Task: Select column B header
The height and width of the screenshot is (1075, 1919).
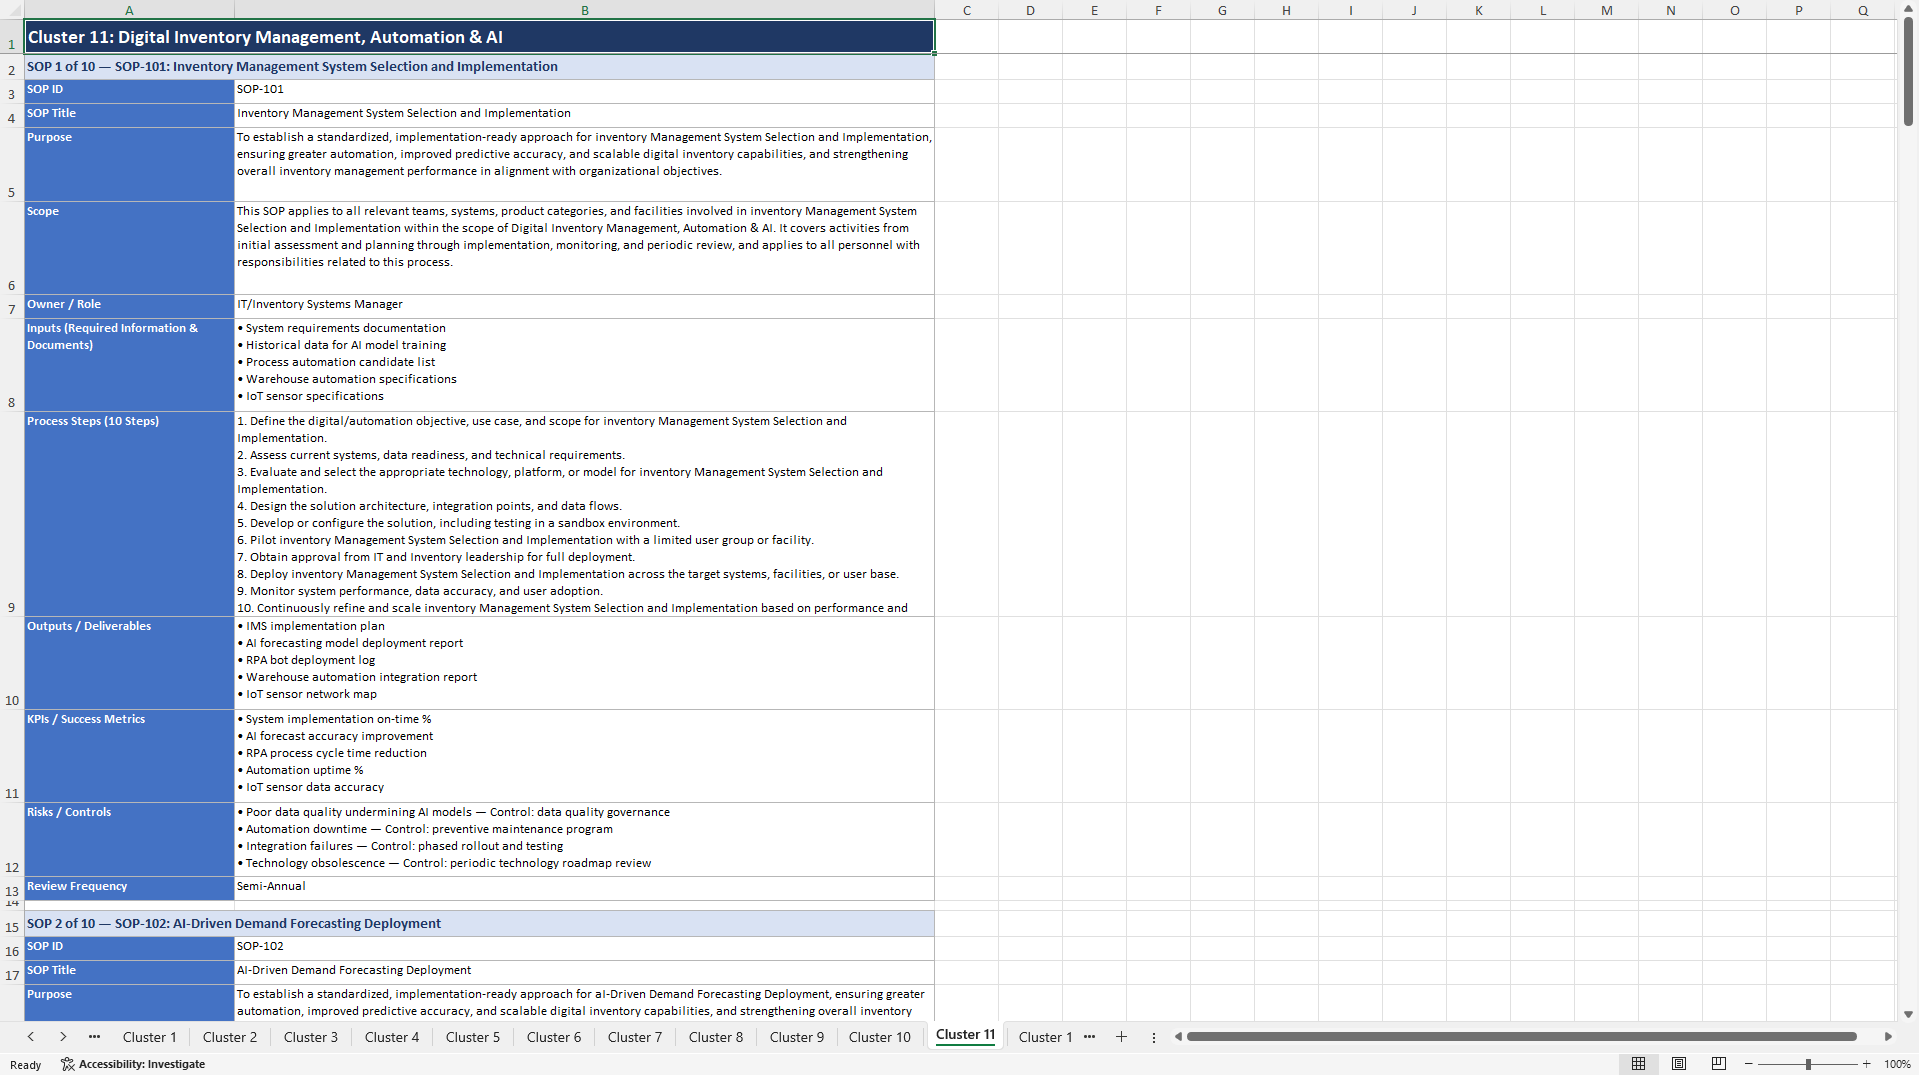Action: [x=585, y=10]
